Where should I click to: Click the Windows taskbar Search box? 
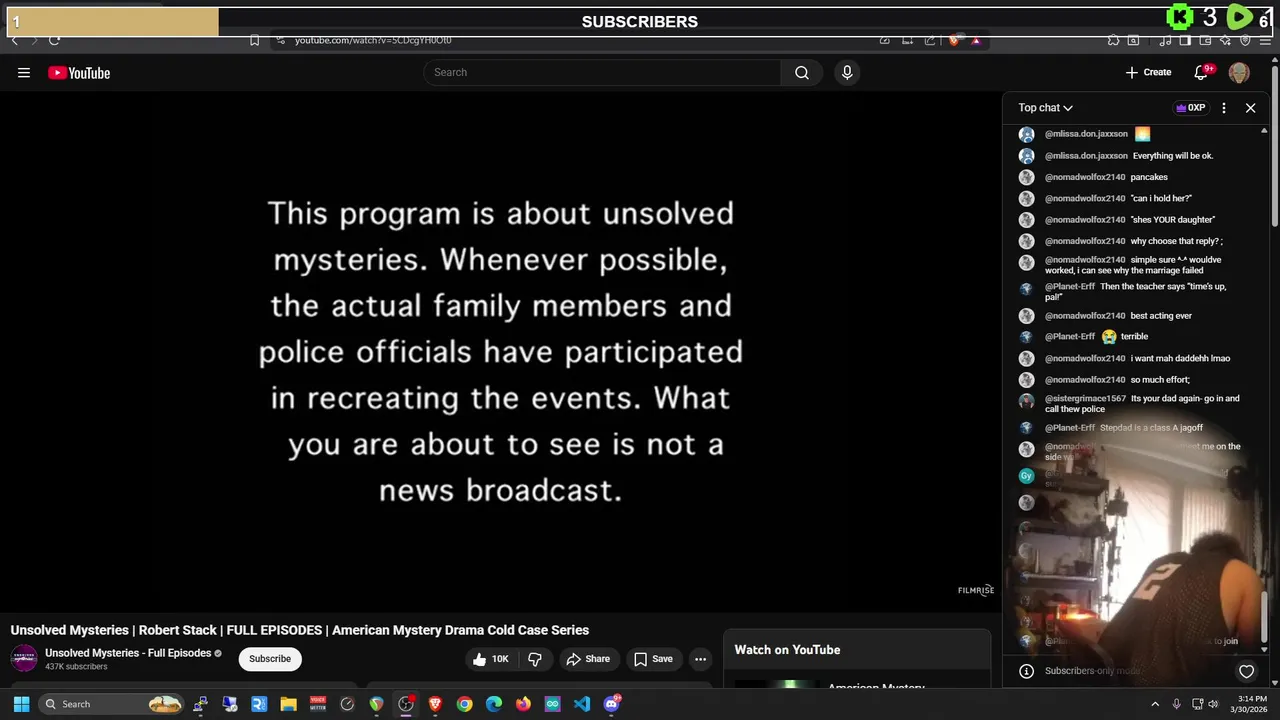111,704
